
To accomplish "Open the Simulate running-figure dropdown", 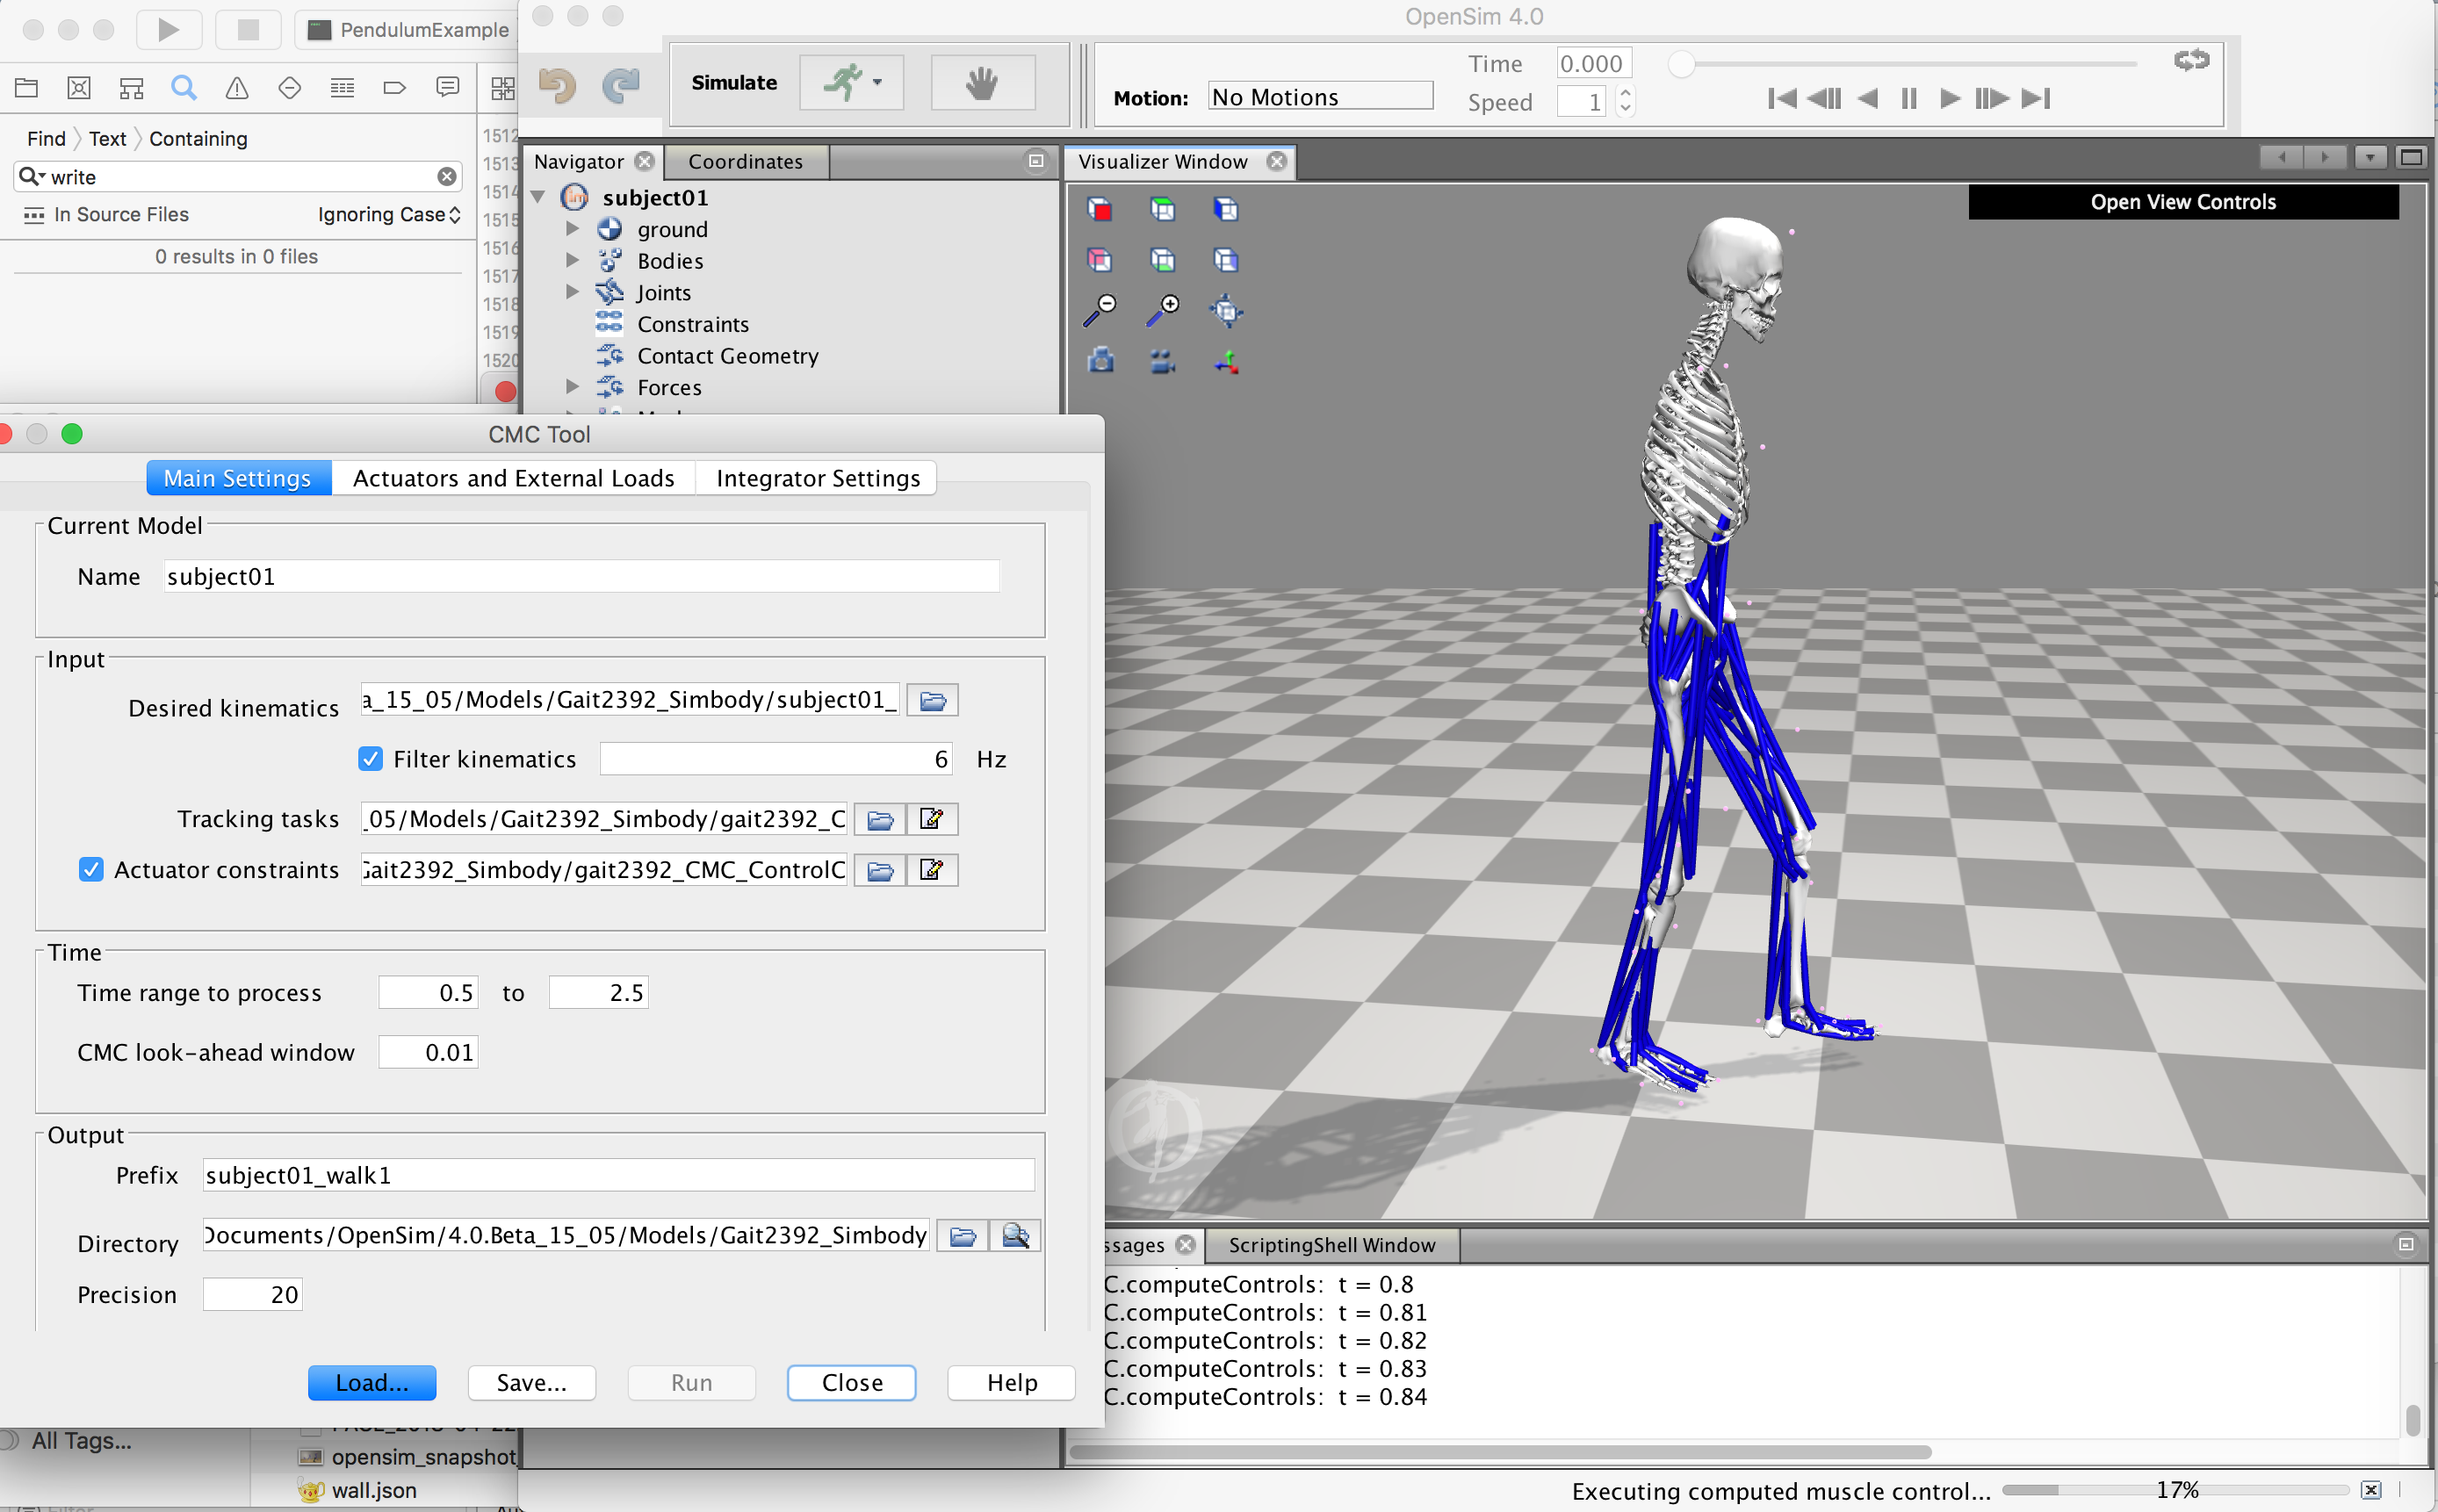I will [877, 83].
